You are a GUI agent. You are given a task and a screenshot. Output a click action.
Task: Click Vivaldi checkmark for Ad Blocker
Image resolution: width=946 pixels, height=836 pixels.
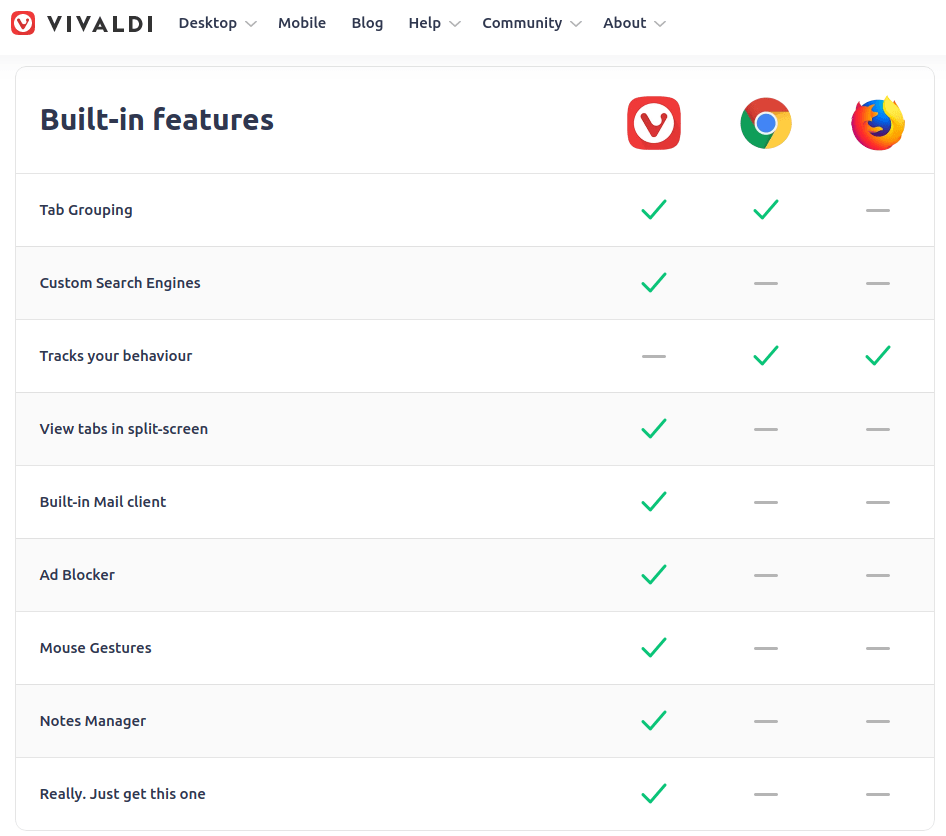654,574
